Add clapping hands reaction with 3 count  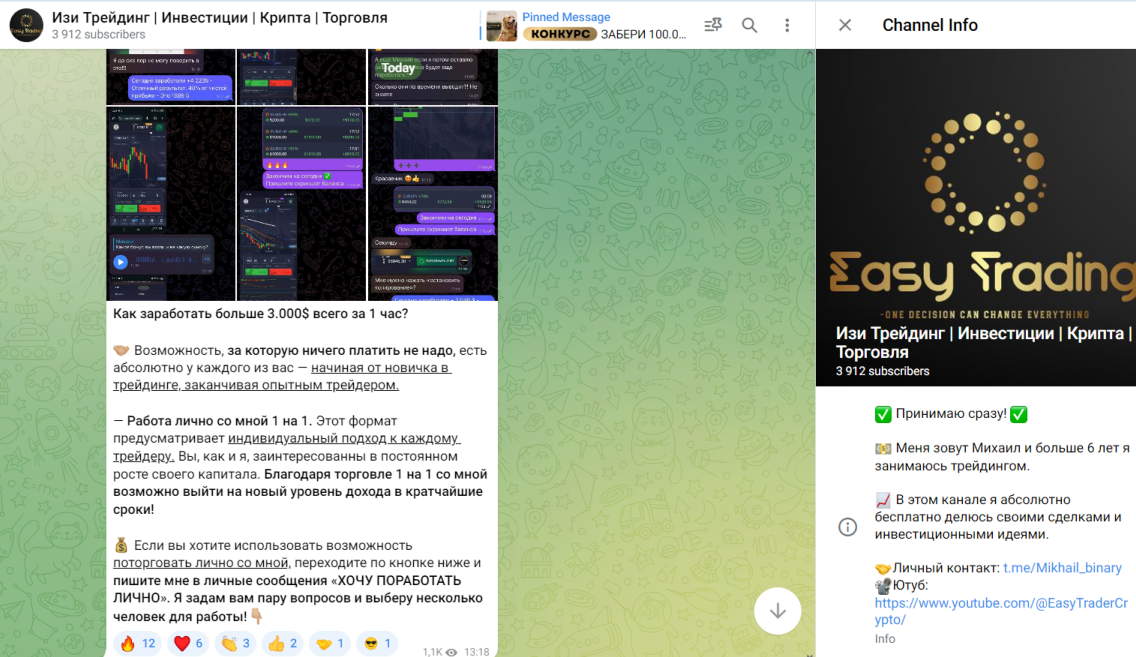click(235, 643)
